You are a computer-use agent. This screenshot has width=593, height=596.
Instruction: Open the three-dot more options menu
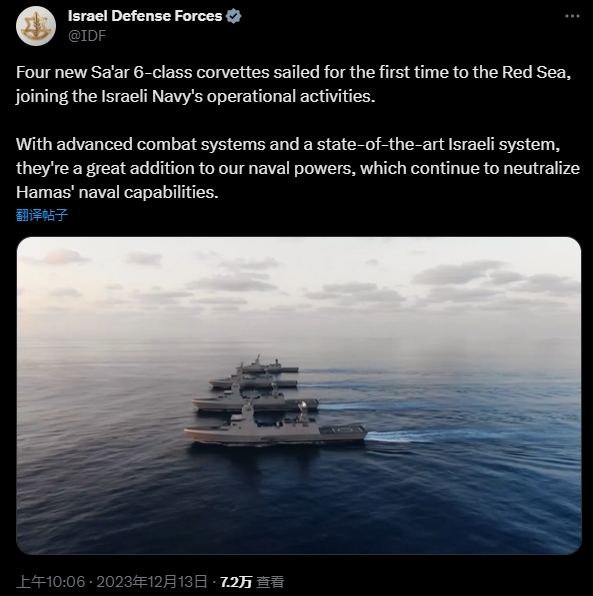tap(572, 16)
